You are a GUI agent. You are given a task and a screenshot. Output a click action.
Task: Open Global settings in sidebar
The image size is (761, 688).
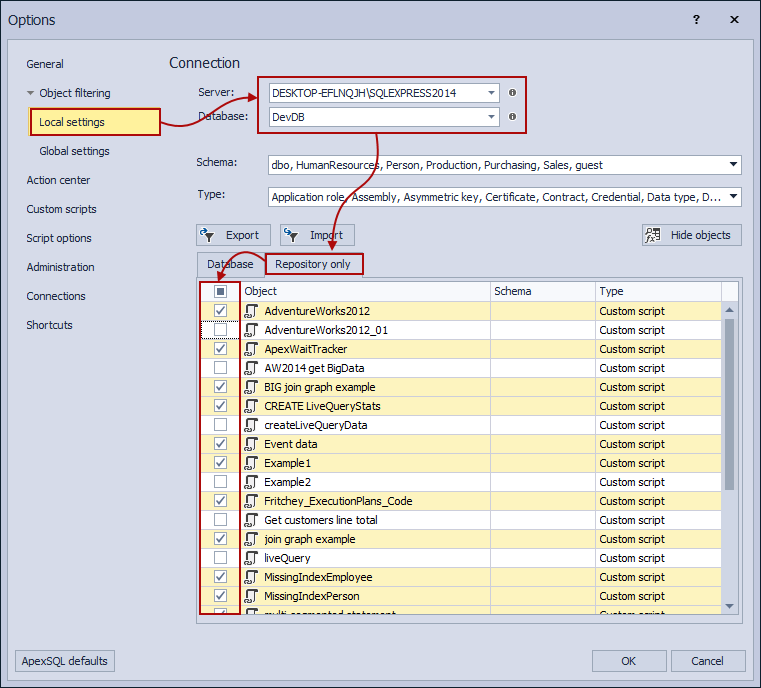tap(74, 151)
